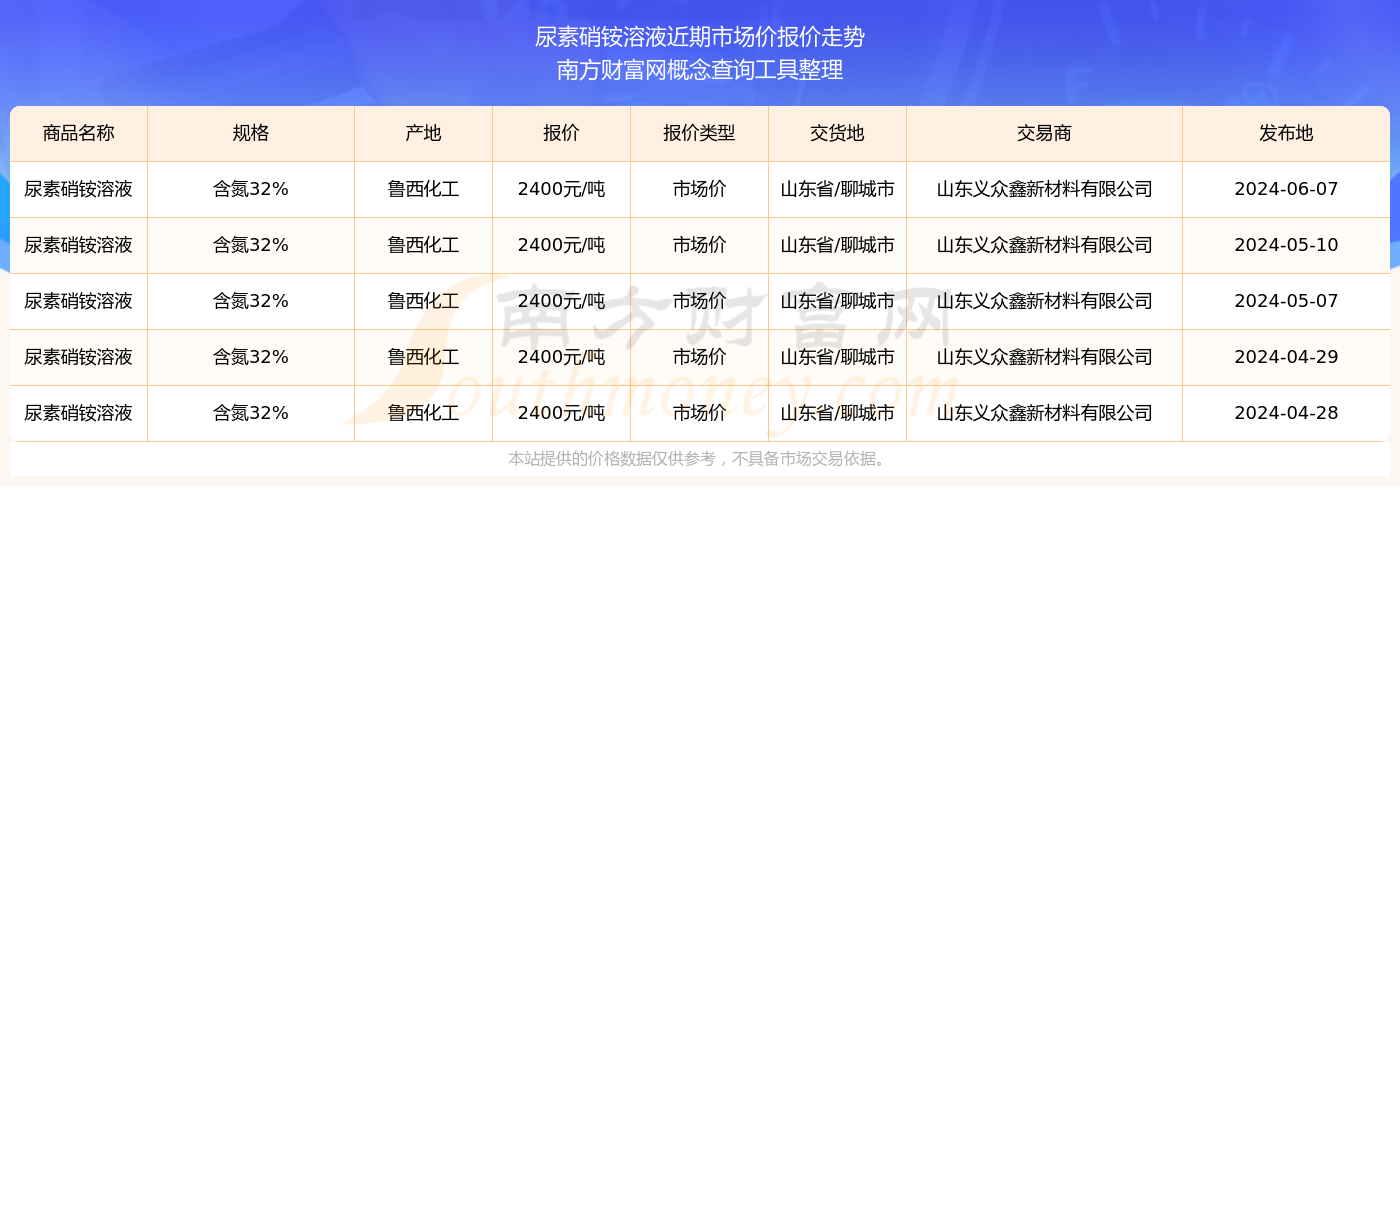
Task: Select the date 2024-05-07
Action: tap(1286, 301)
